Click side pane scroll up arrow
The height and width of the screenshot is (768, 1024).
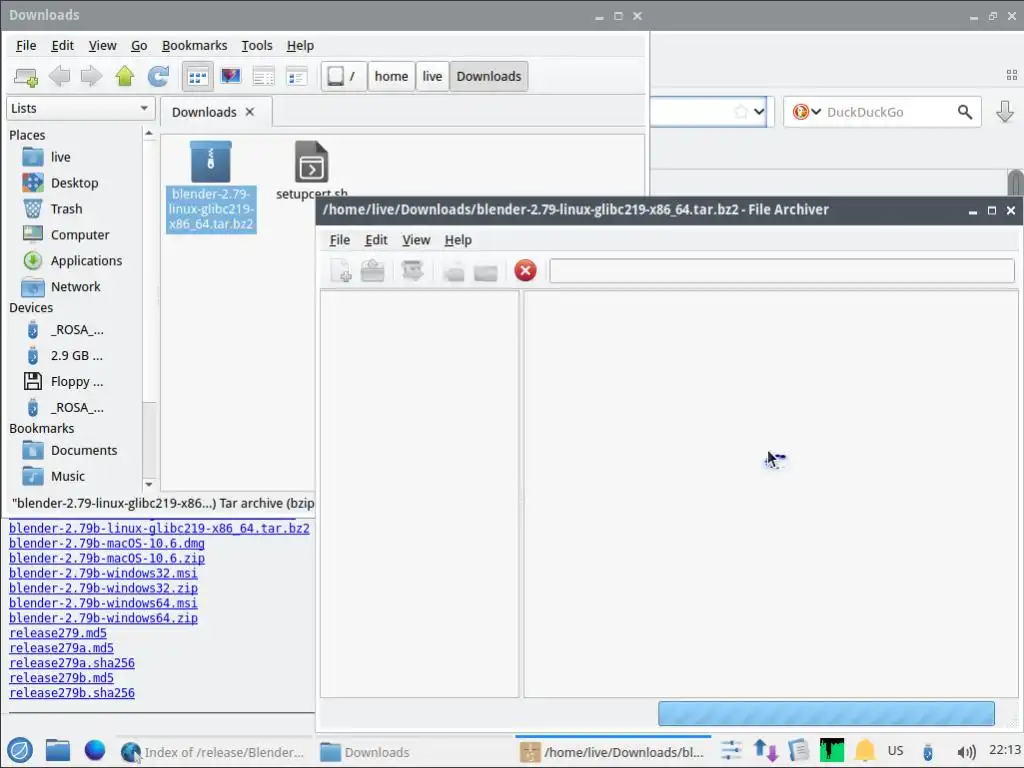coord(149,134)
